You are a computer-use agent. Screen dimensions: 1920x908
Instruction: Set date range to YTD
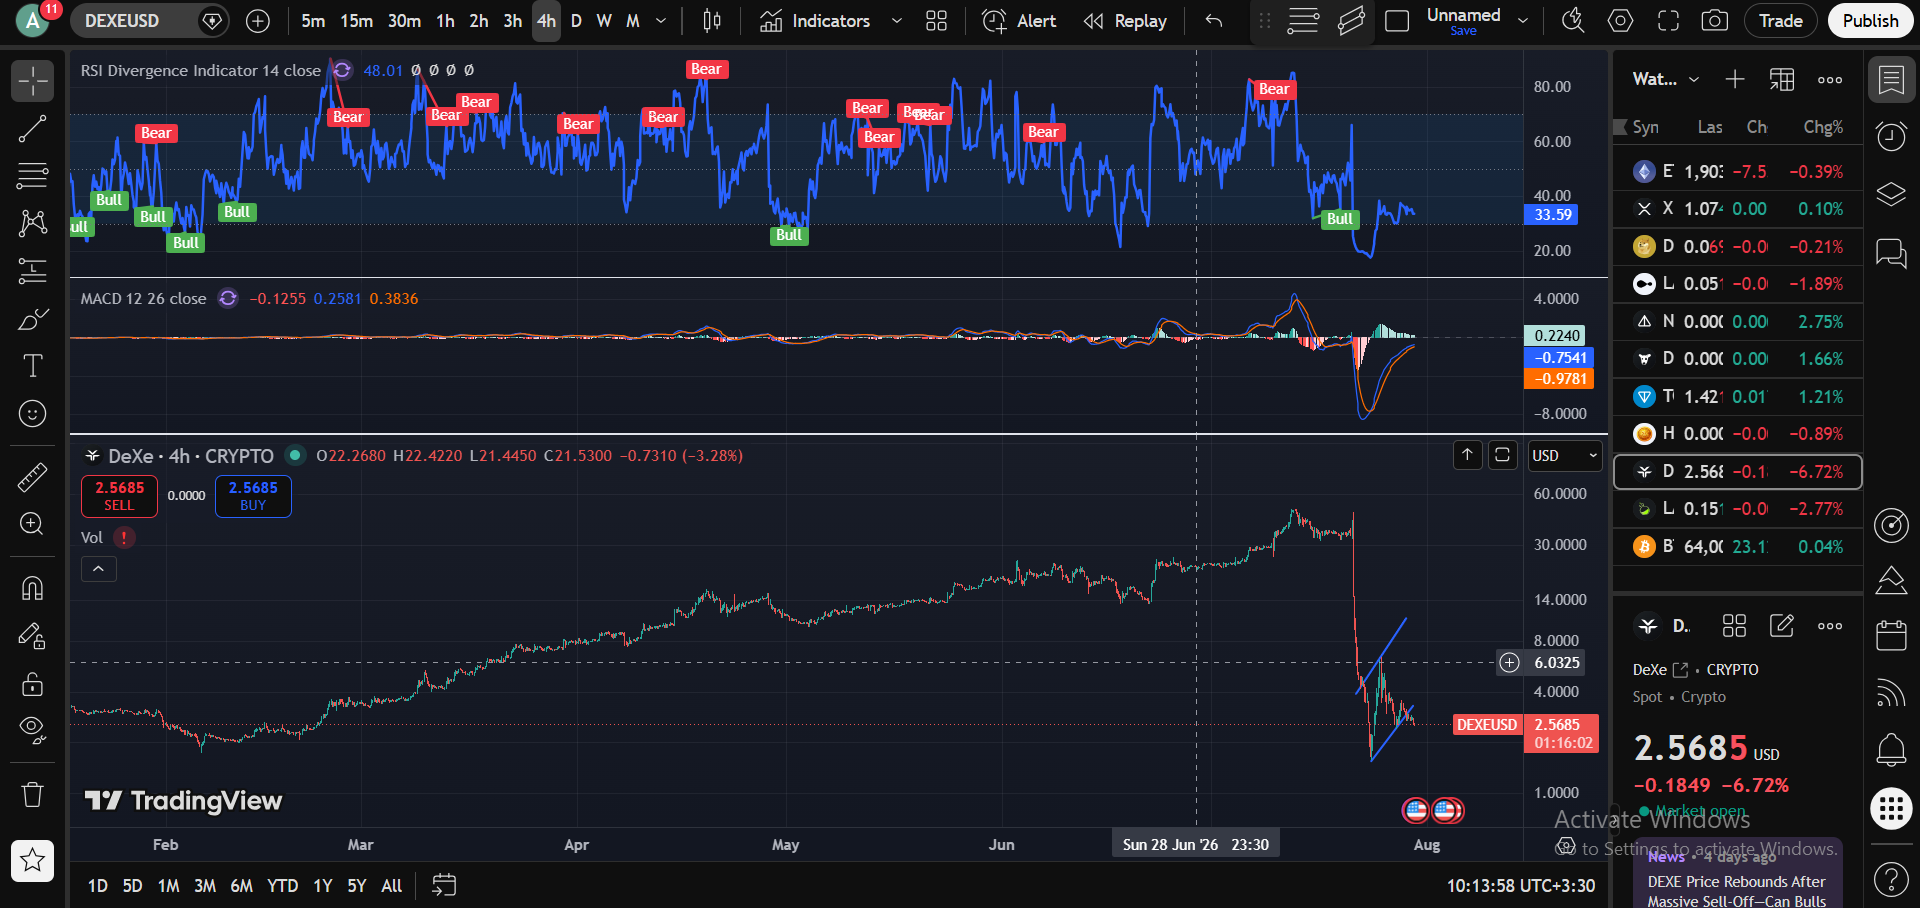click(282, 885)
